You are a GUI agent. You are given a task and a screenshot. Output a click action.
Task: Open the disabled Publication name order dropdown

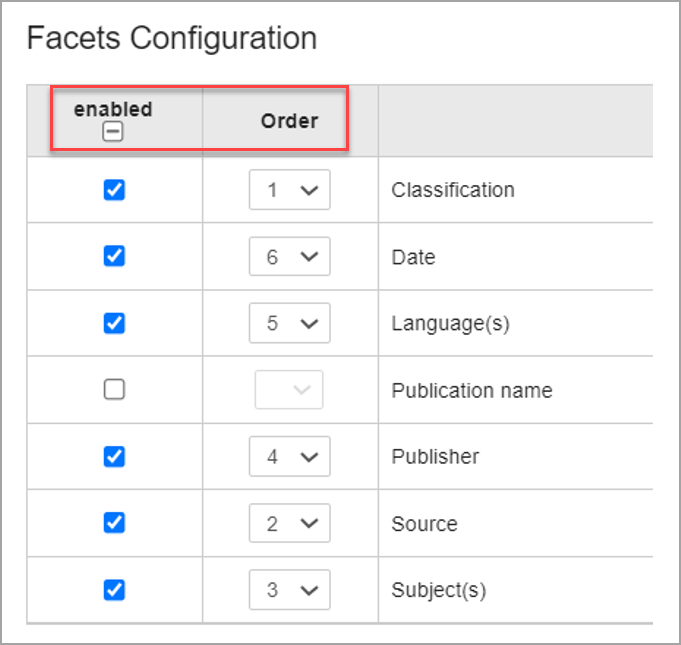(x=289, y=390)
